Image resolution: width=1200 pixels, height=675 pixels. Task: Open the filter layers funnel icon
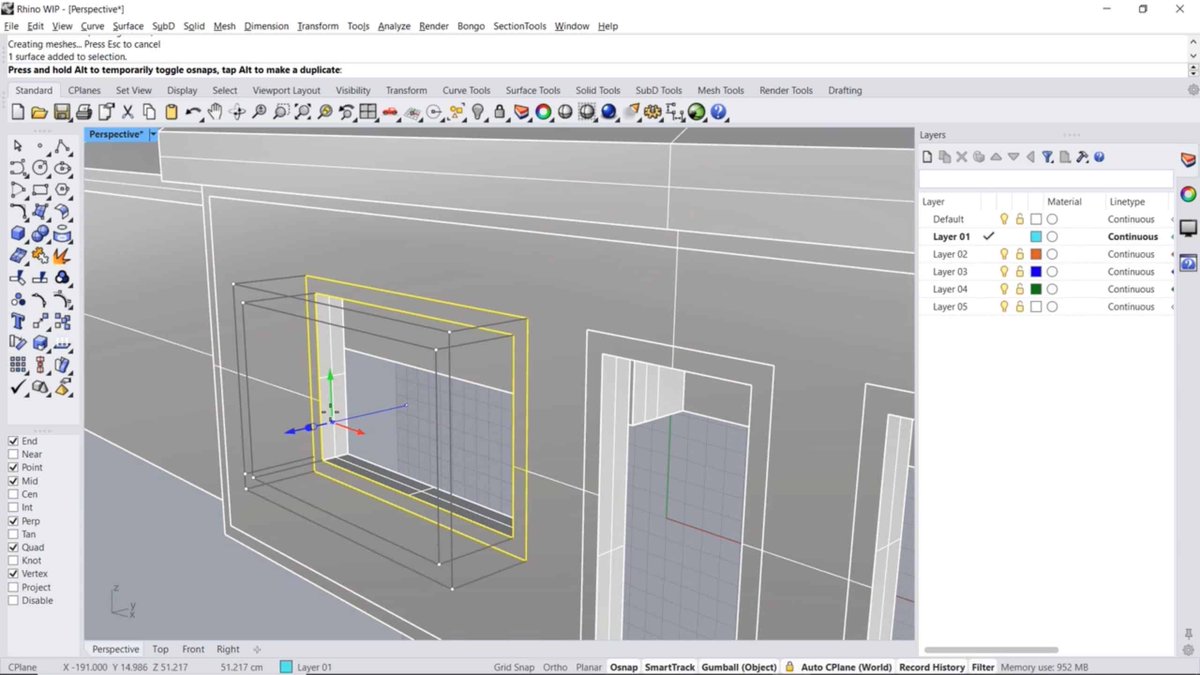(1048, 157)
